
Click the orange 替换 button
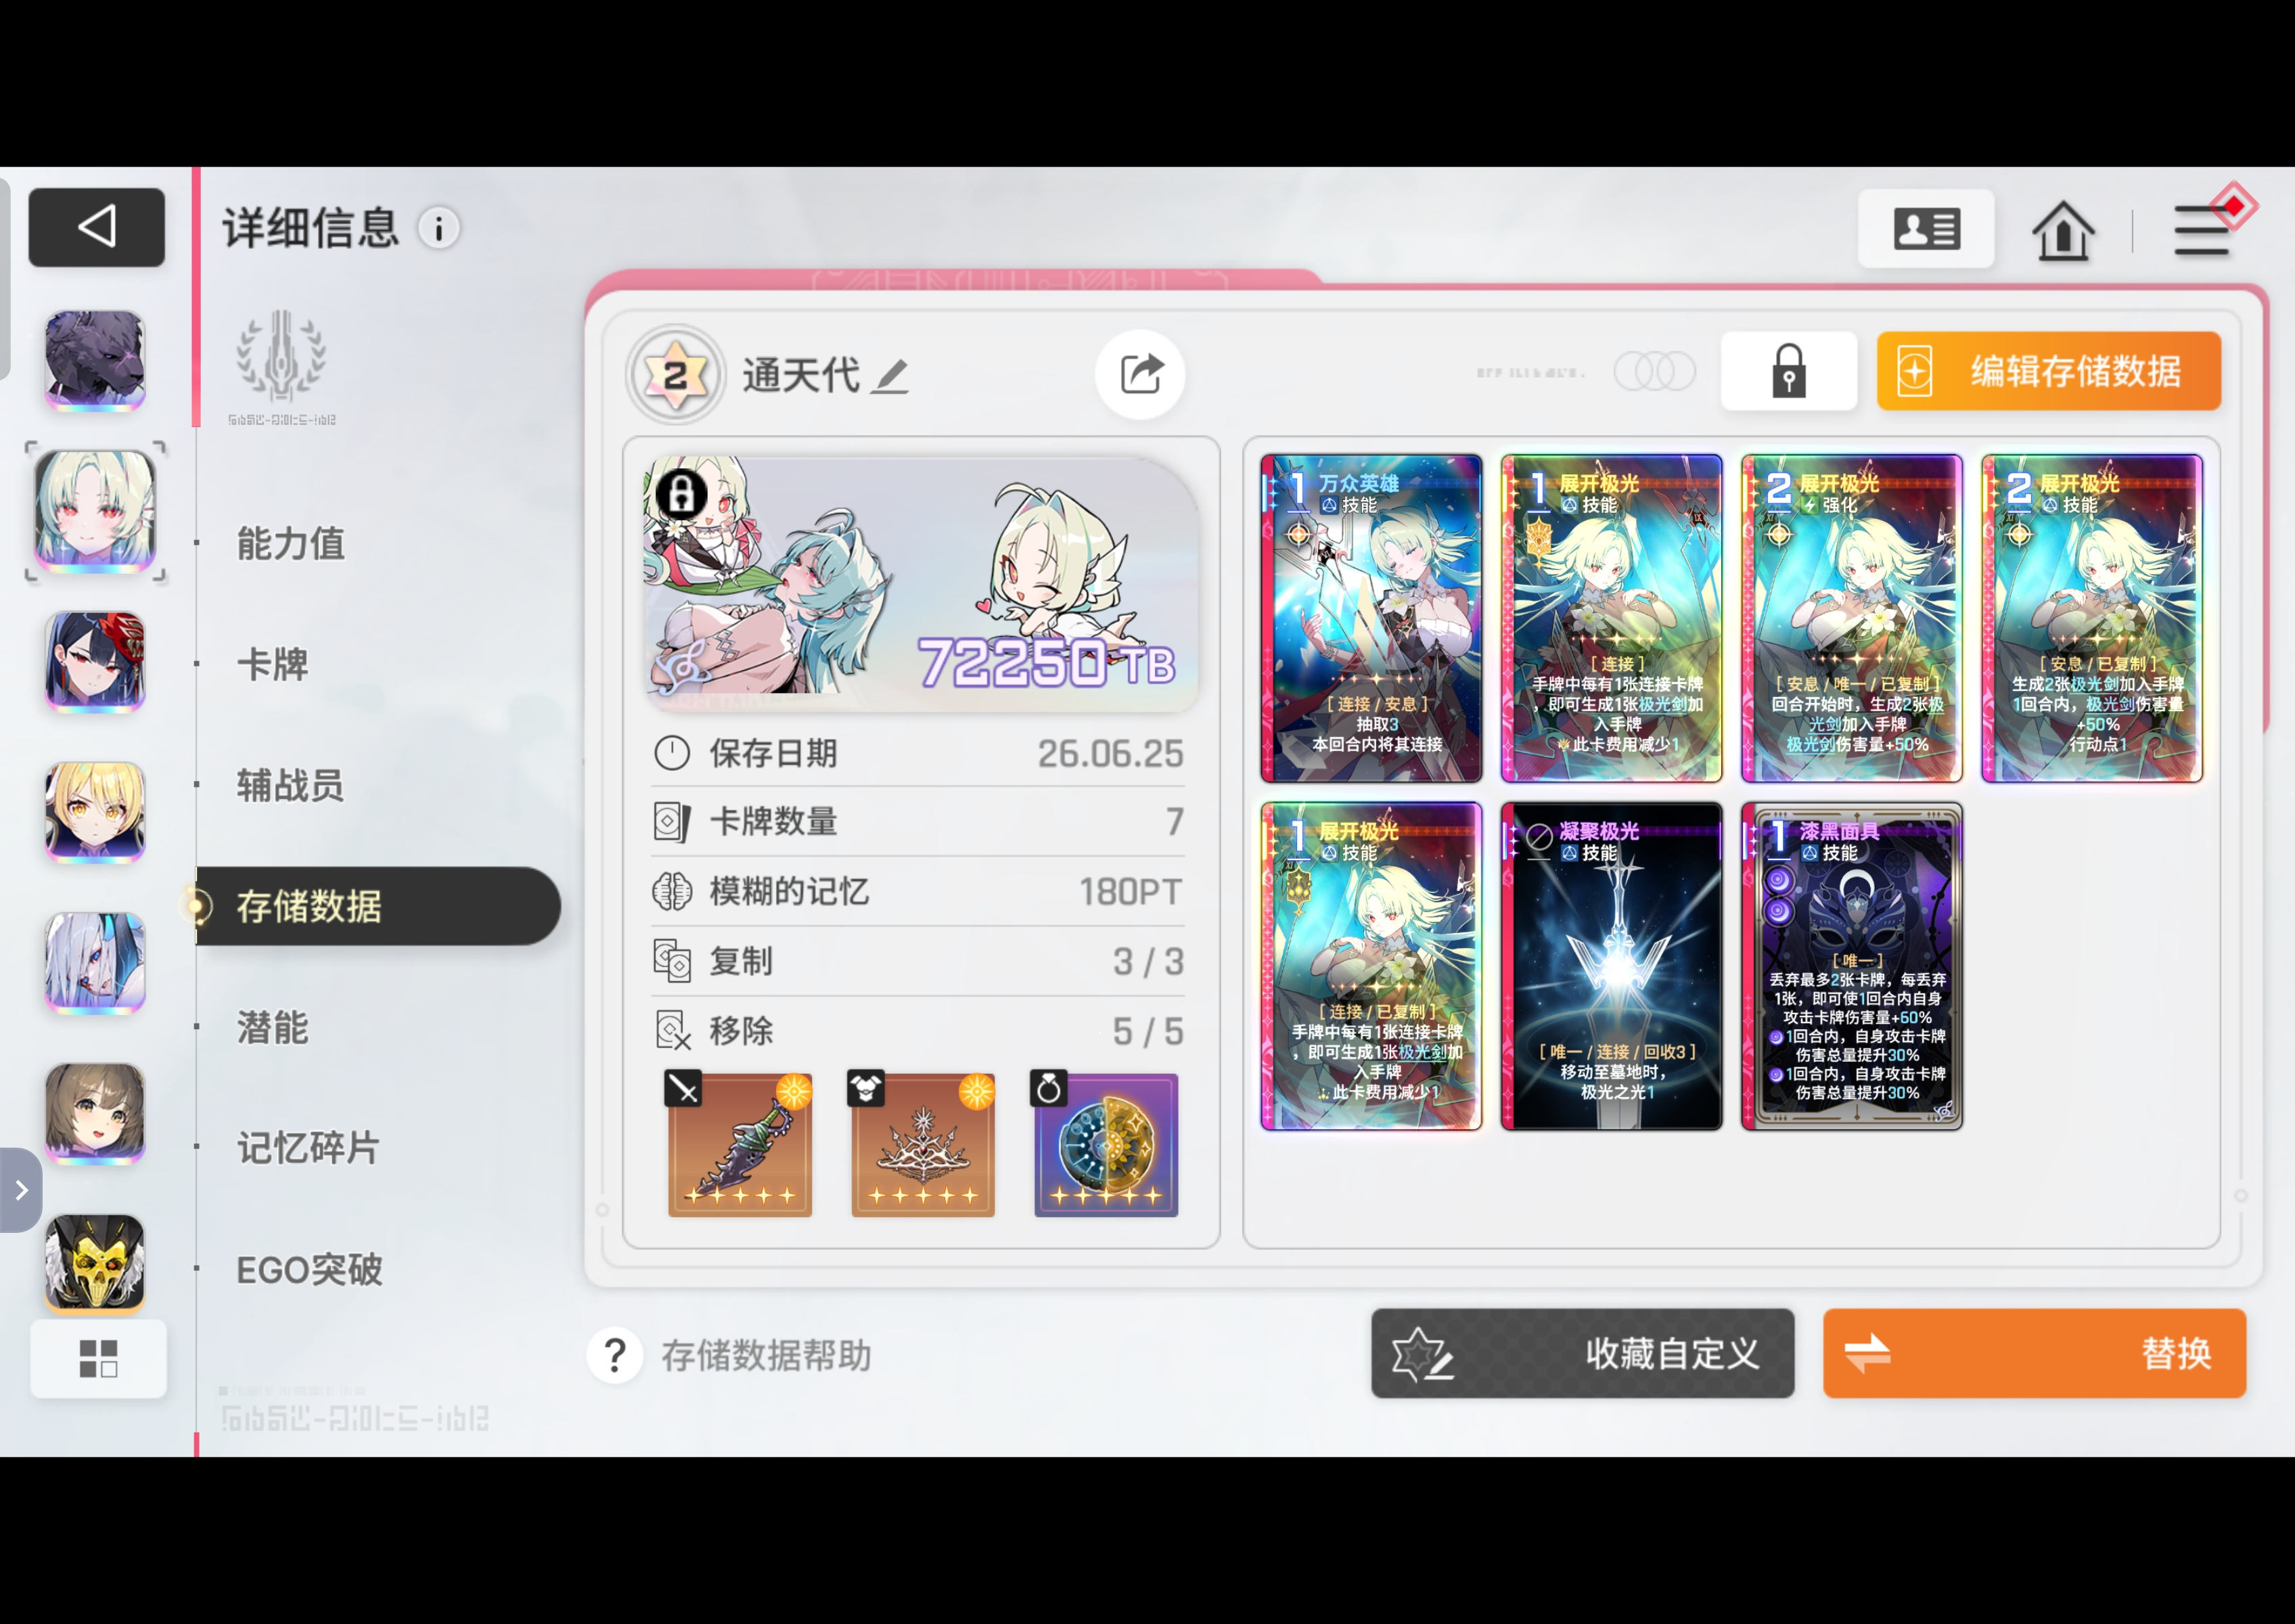[x=2034, y=1353]
